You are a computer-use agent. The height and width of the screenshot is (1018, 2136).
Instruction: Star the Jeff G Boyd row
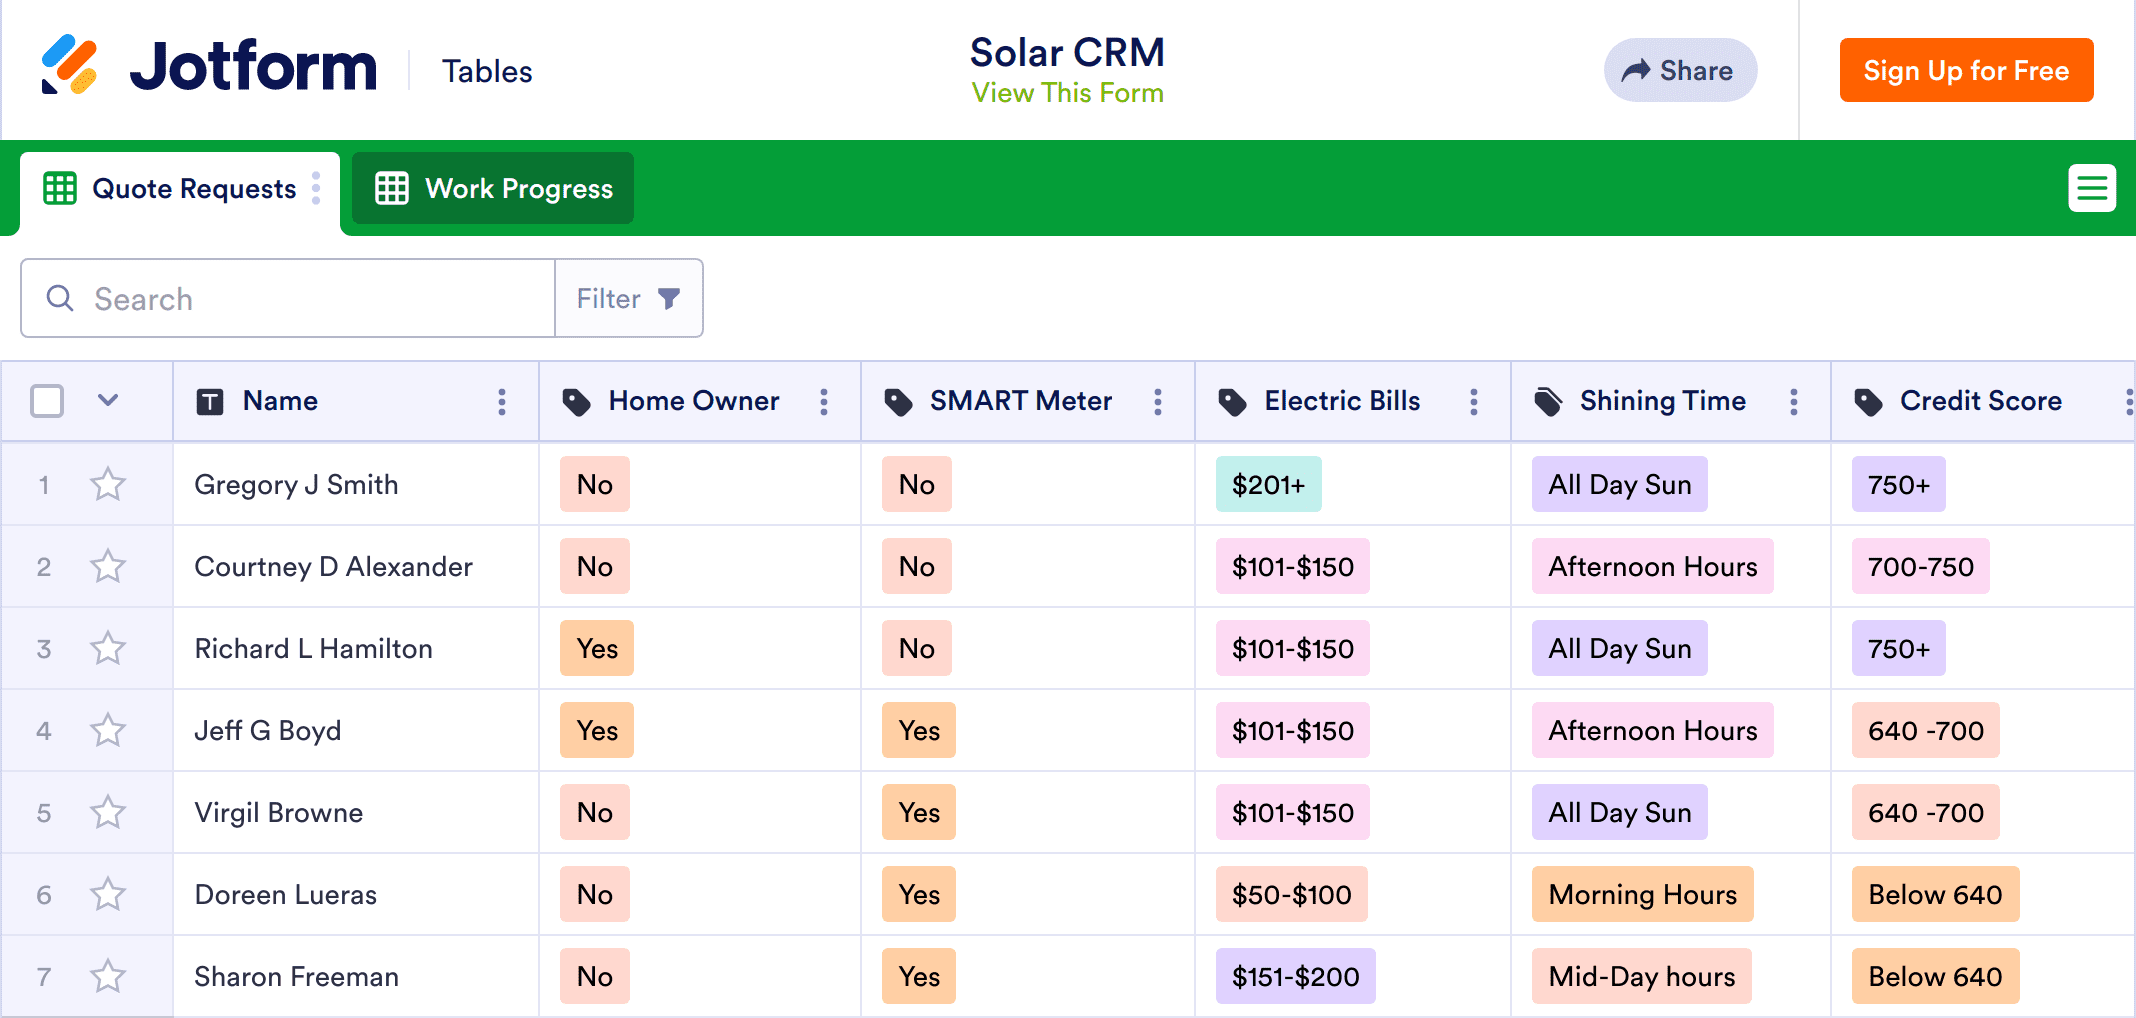point(108,731)
